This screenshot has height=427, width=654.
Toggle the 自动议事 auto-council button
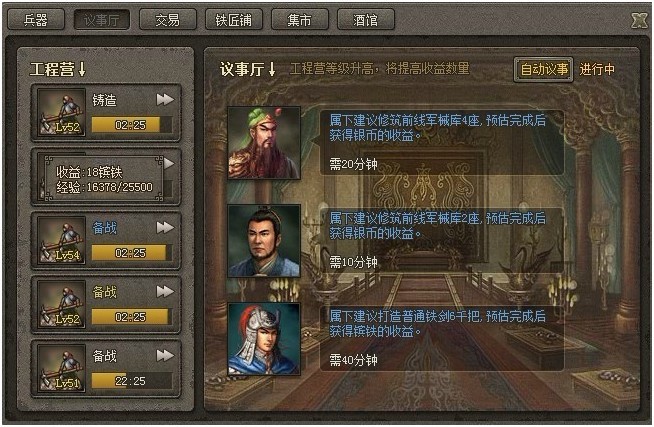pyautogui.click(x=544, y=69)
